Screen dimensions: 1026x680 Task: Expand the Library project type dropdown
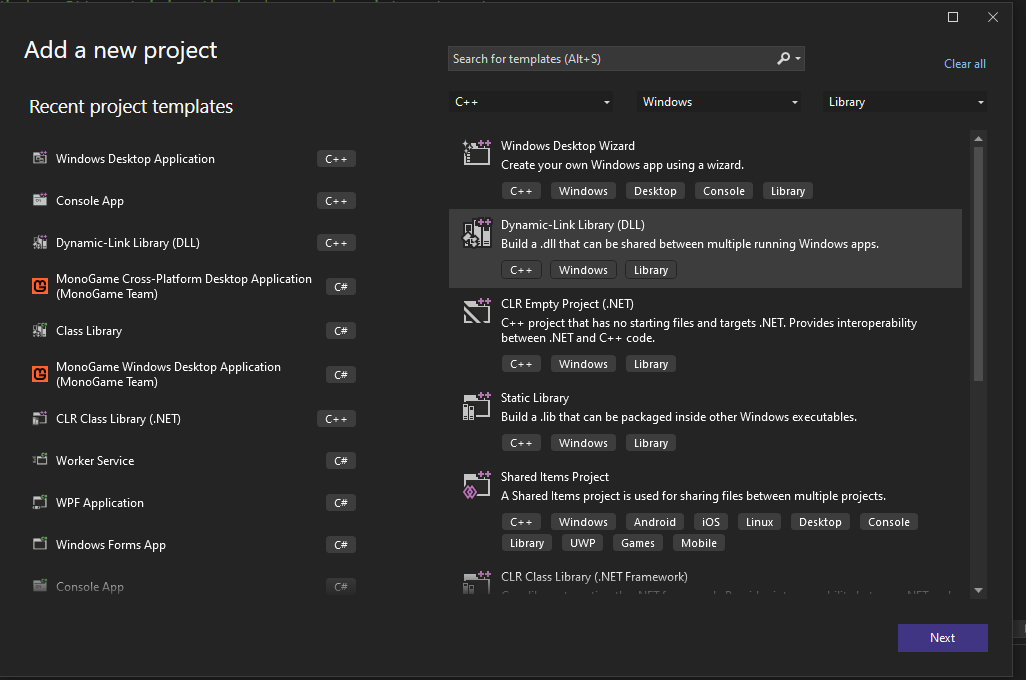click(x=906, y=102)
